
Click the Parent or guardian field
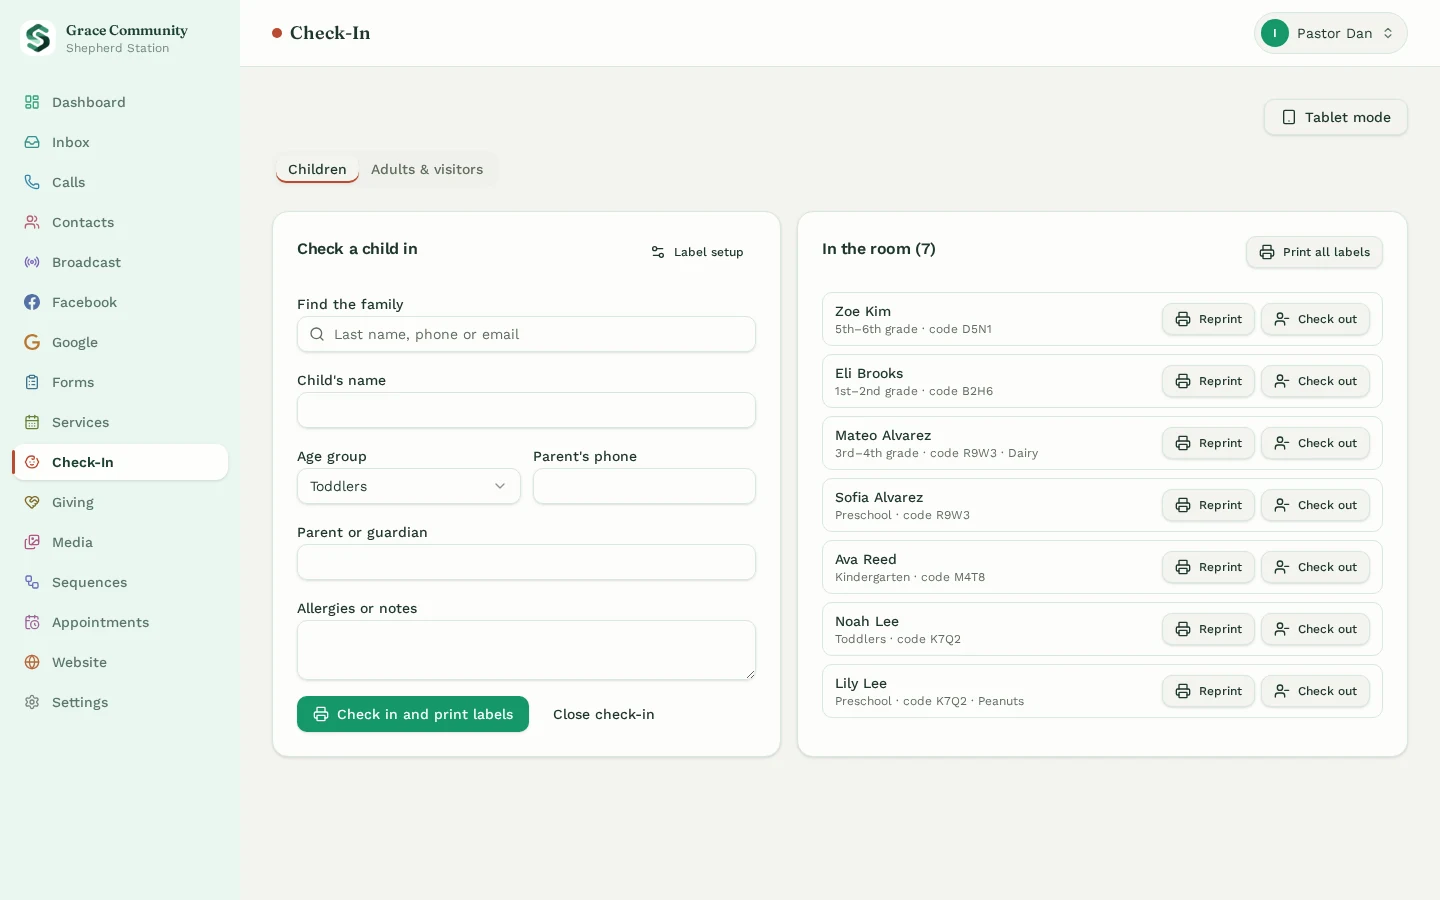pos(526,562)
